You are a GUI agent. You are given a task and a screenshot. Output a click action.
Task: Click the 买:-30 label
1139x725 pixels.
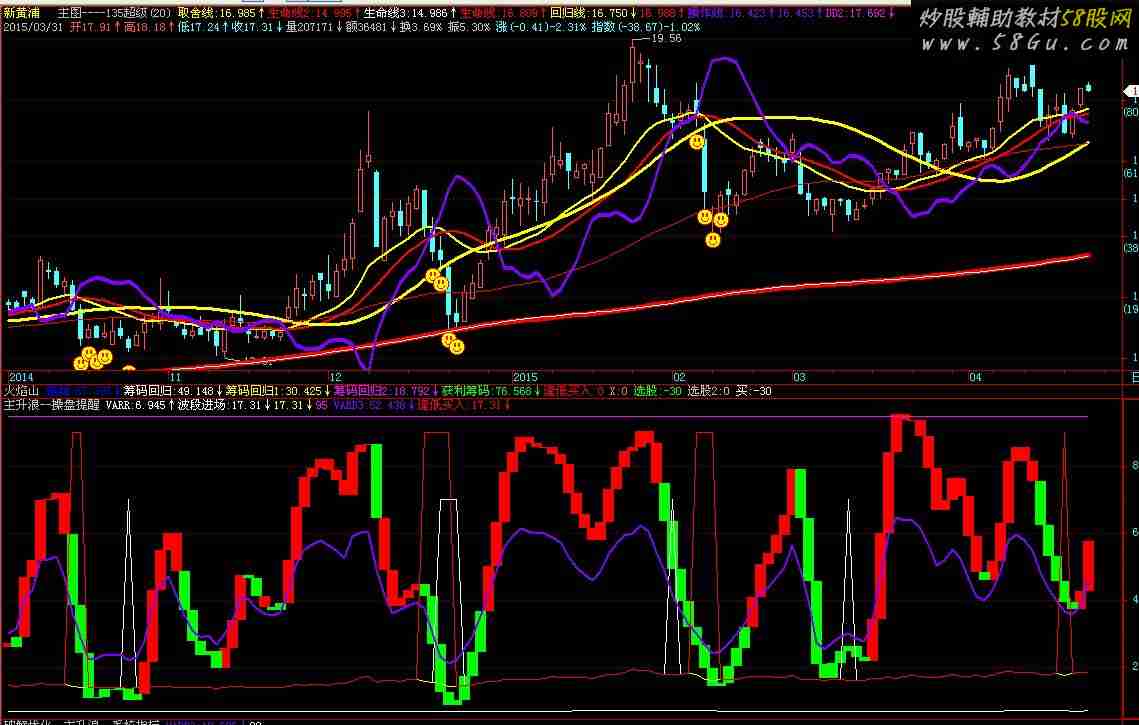[x=754, y=391]
